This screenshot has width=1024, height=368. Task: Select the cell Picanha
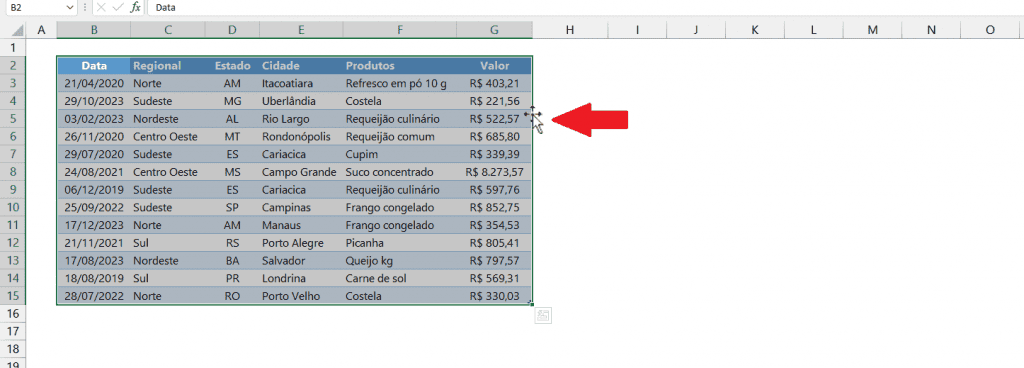[x=400, y=243]
